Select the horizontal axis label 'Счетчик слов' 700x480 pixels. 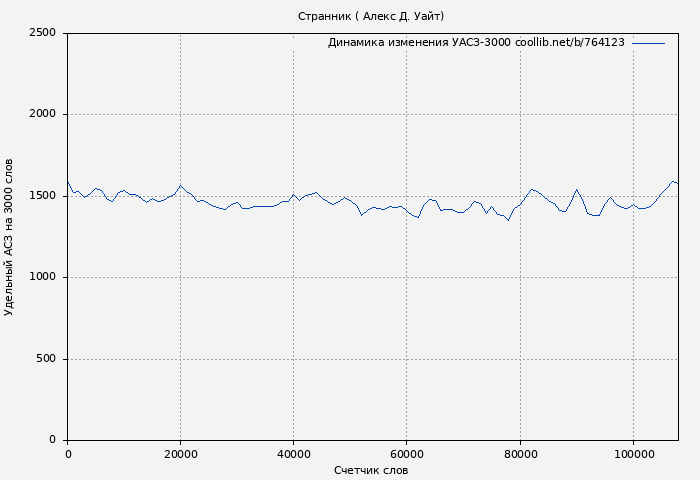click(x=371, y=470)
